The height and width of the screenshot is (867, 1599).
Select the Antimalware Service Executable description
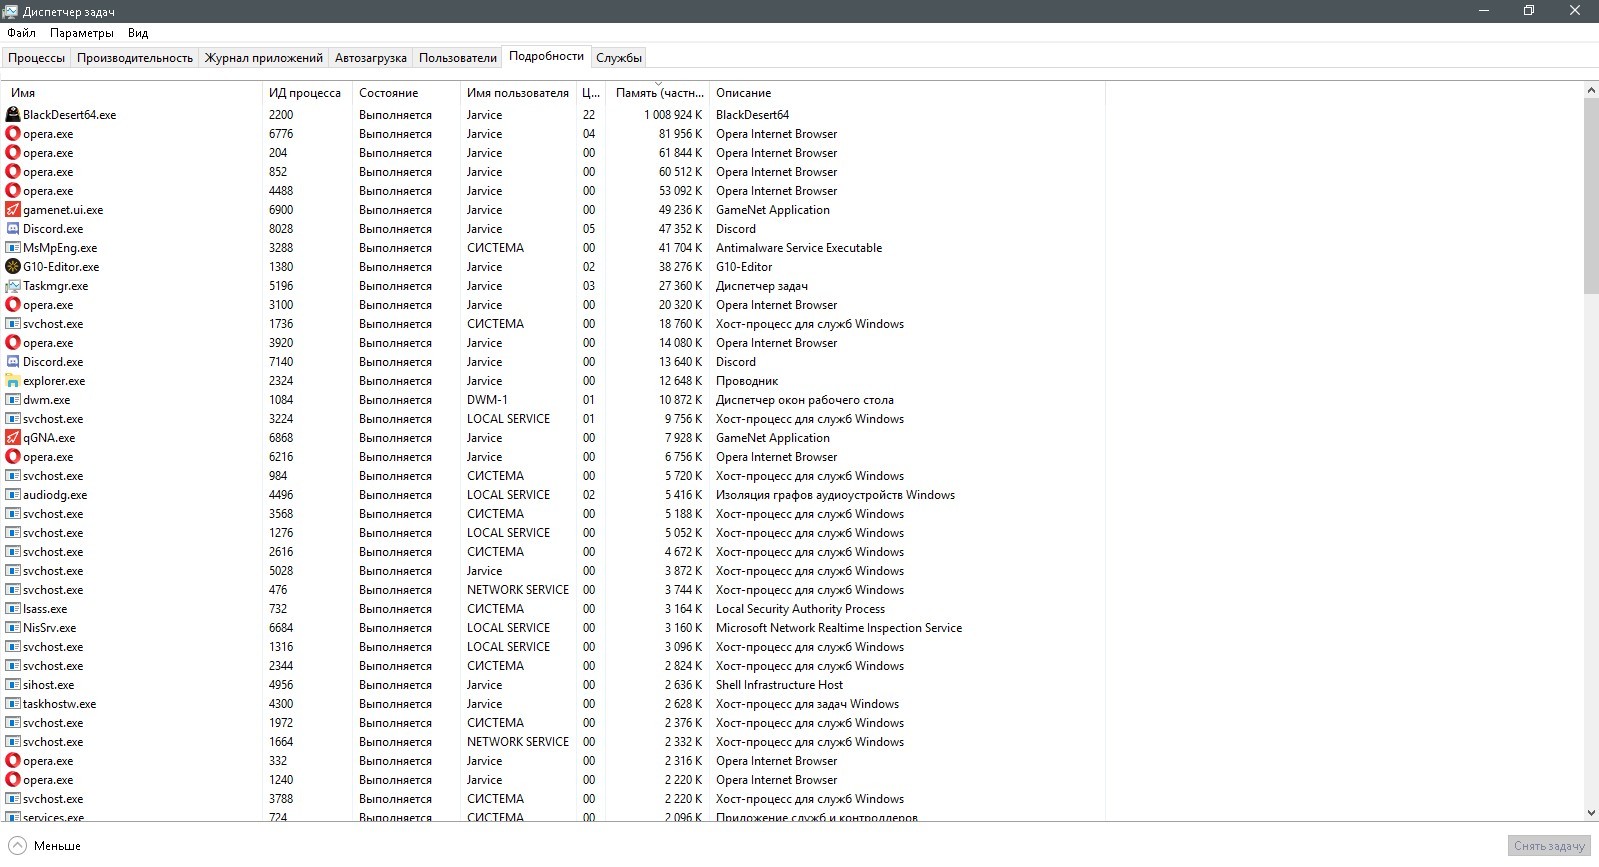[x=799, y=248]
